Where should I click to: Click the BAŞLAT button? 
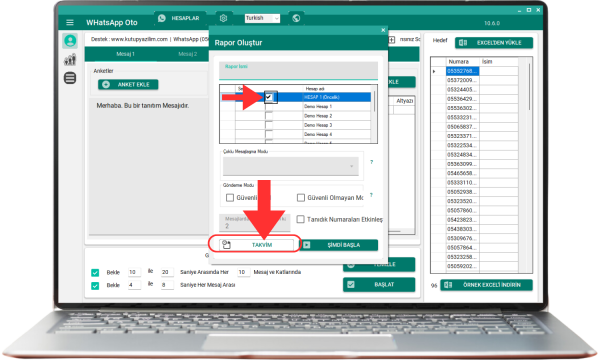pos(379,285)
